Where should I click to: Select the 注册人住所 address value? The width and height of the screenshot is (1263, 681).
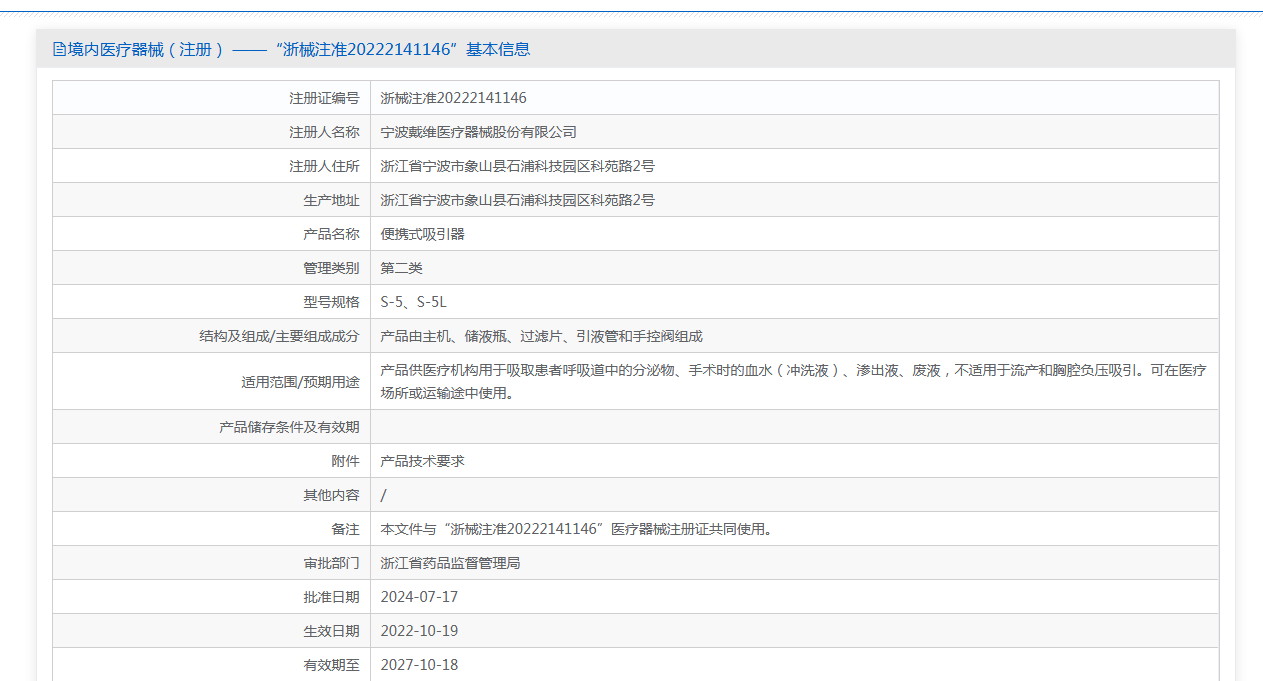(518, 166)
